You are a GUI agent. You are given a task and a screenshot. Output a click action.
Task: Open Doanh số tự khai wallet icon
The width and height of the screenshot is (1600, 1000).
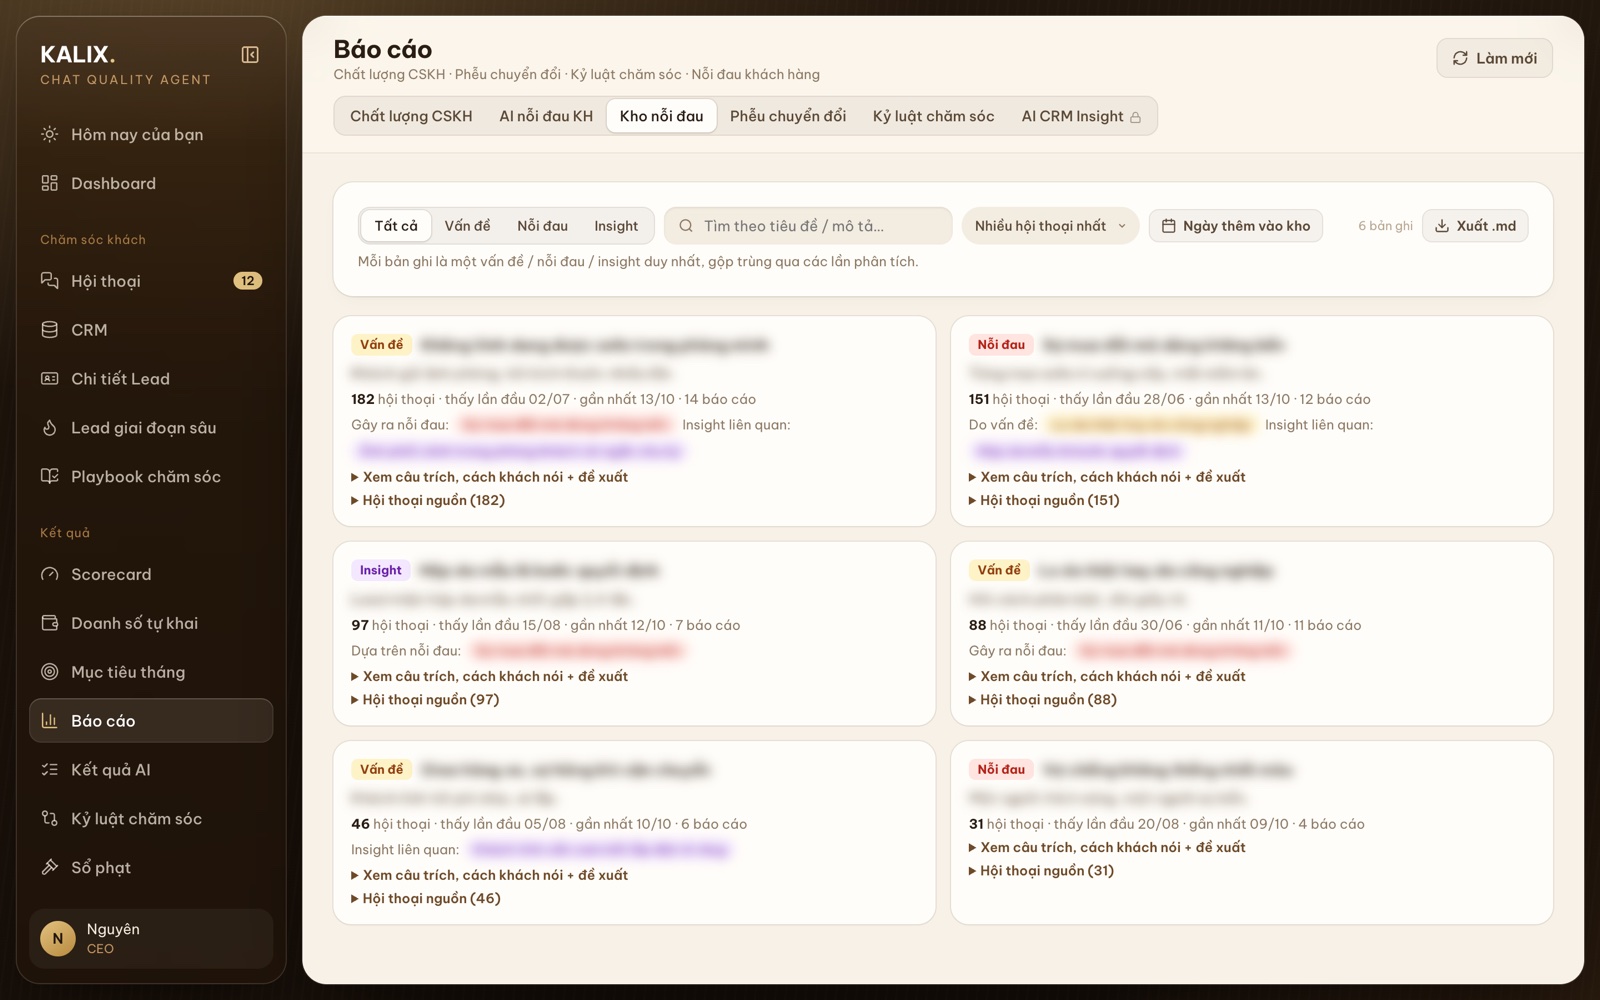(x=49, y=623)
